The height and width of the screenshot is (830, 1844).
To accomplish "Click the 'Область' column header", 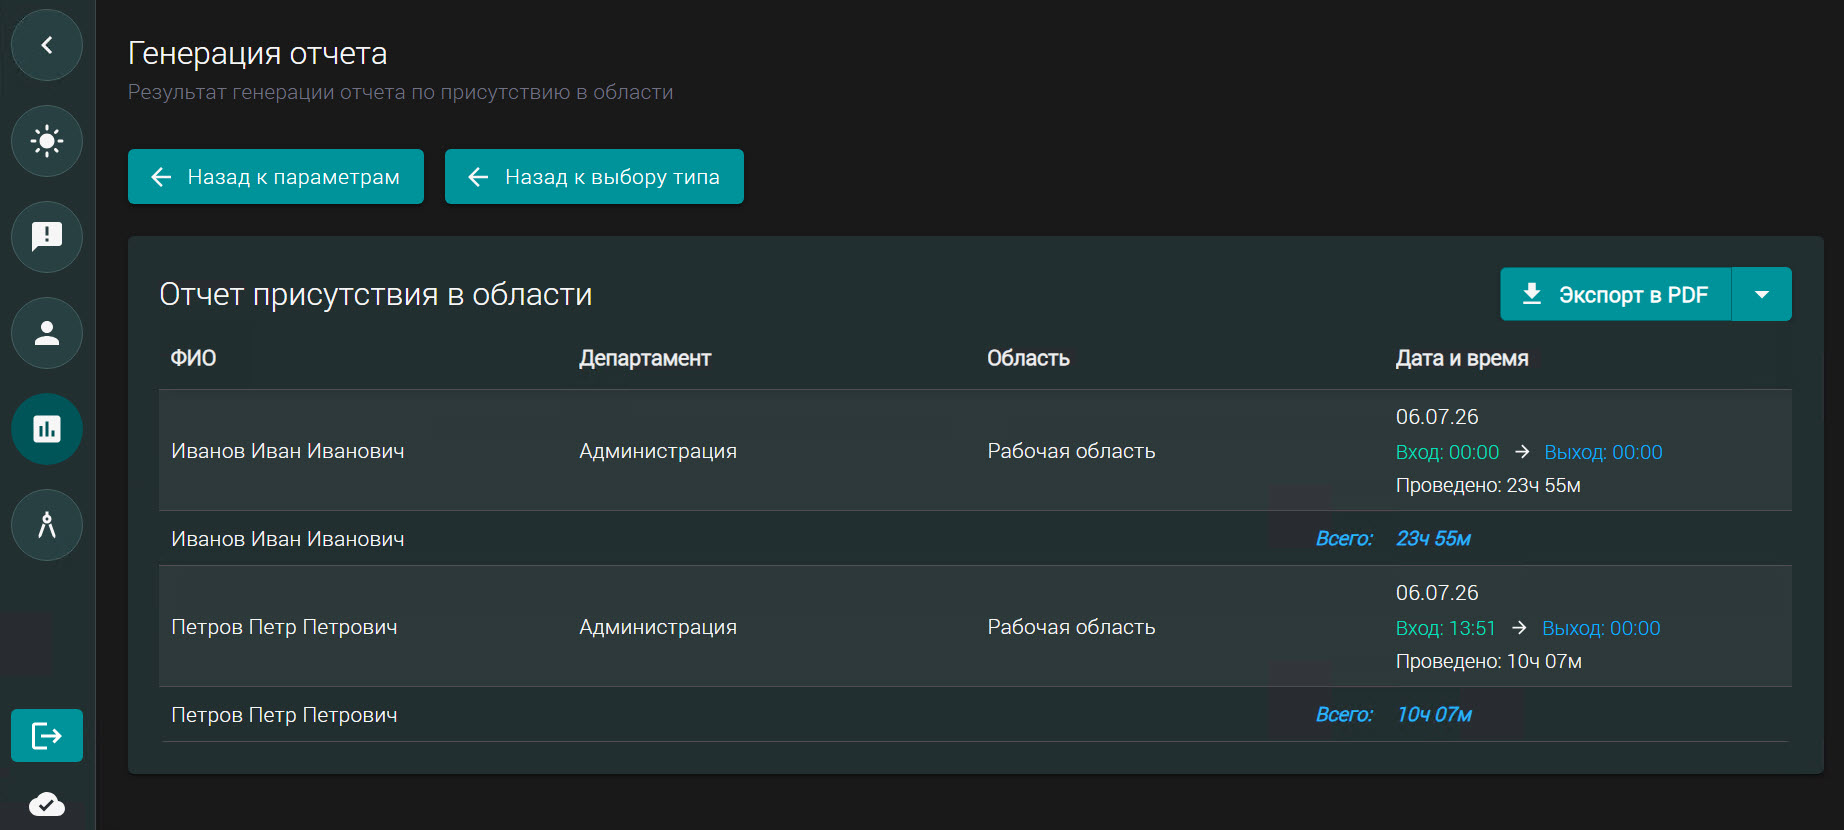I will [x=1028, y=358].
